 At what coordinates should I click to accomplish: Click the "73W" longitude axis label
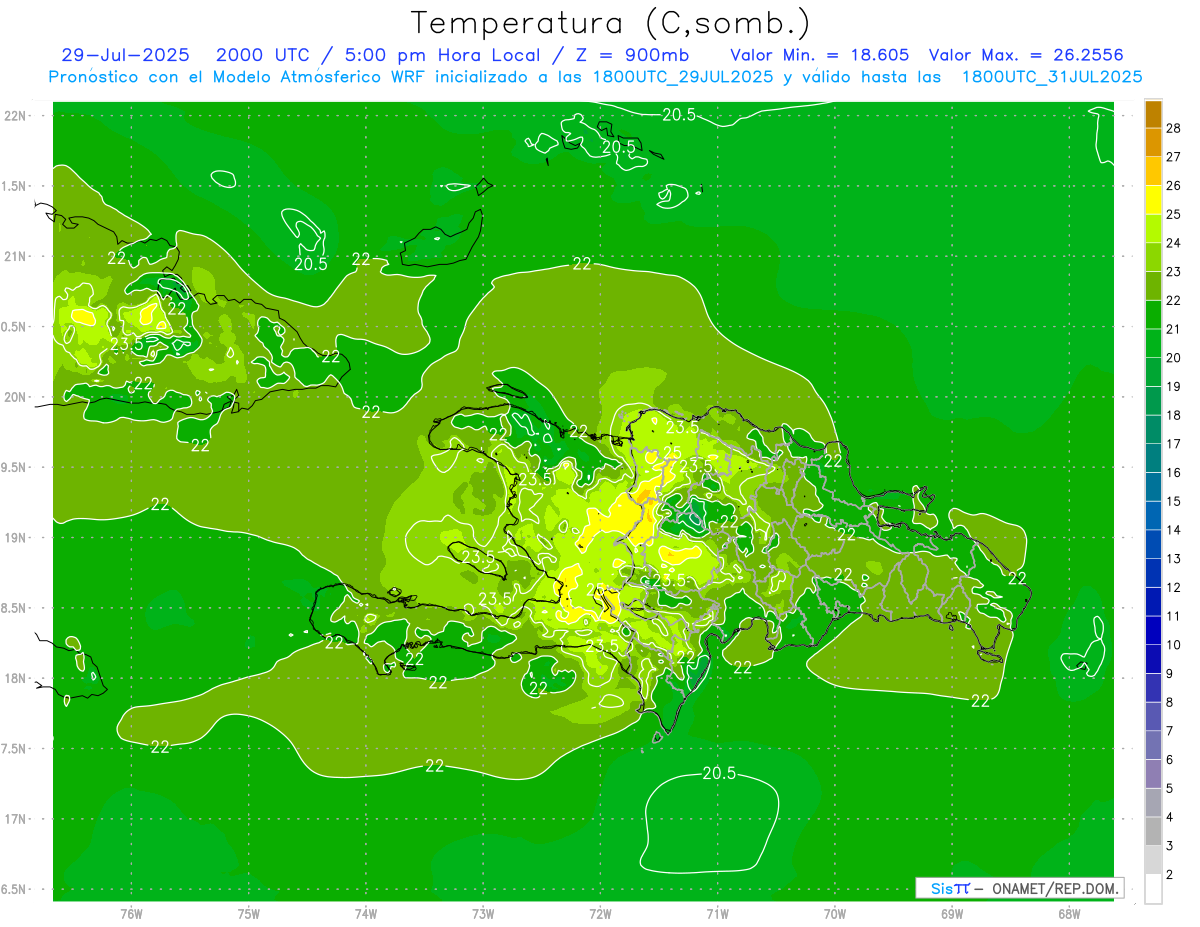point(483,914)
